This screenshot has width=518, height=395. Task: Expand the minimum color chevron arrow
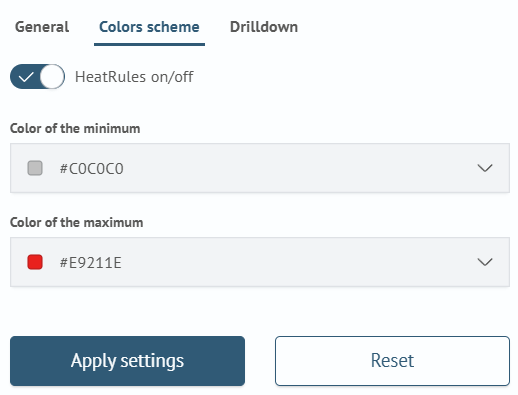pyautogui.click(x=485, y=168)
